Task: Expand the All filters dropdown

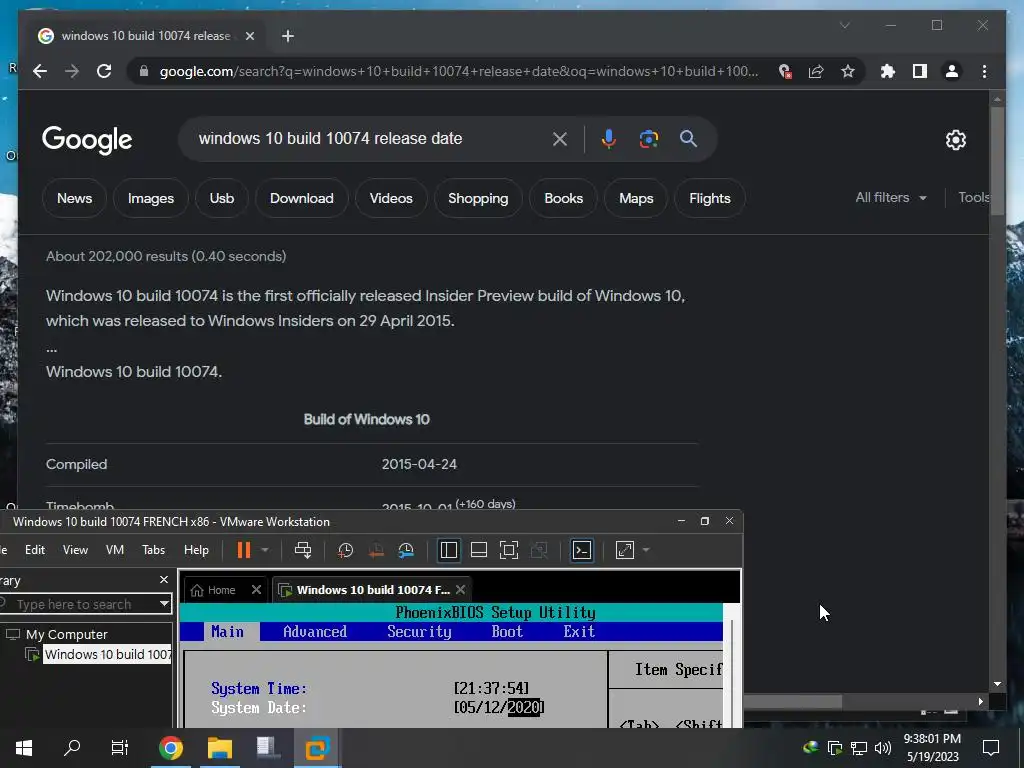Action: click(x=891, y=197)
